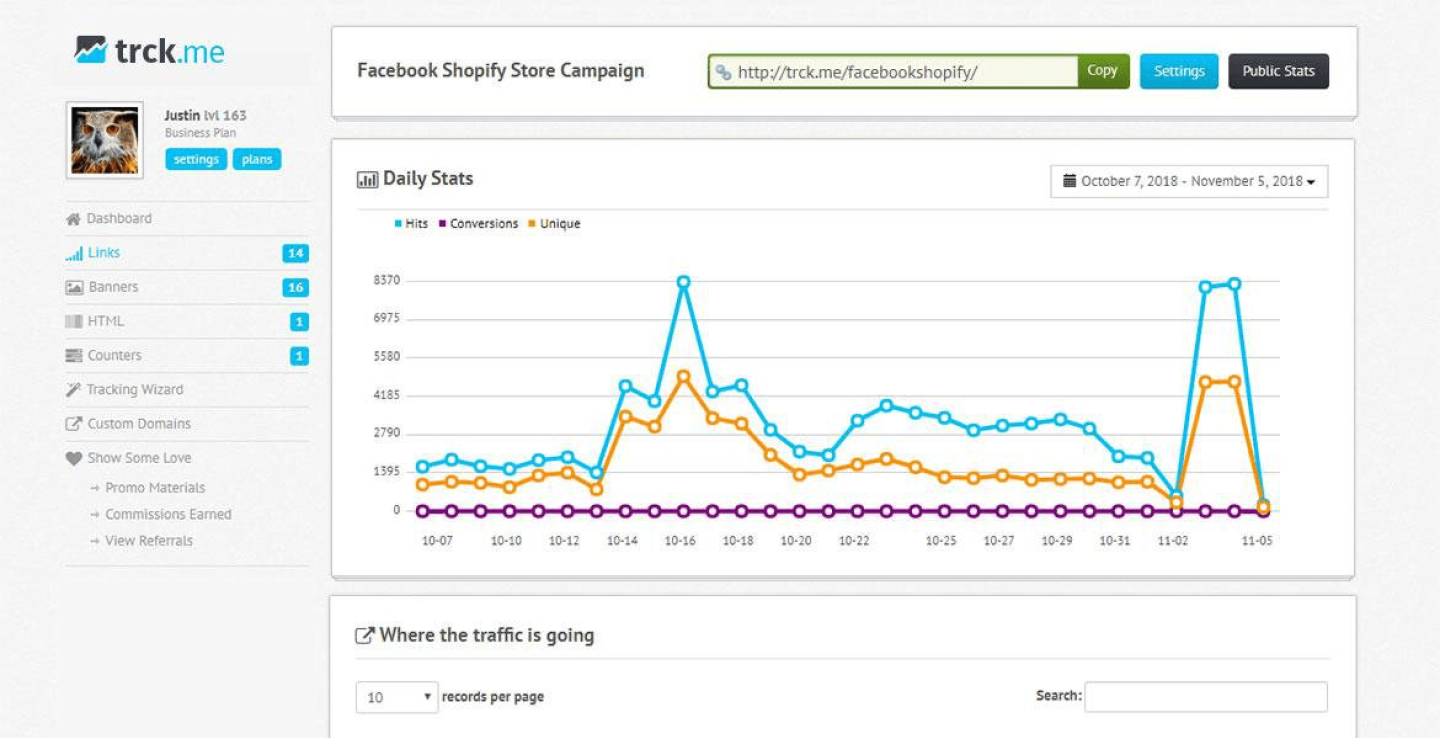The image size is (1440, 738).
Task: Open the date range picker dropdown
Action: click(x=1189, y=182)
